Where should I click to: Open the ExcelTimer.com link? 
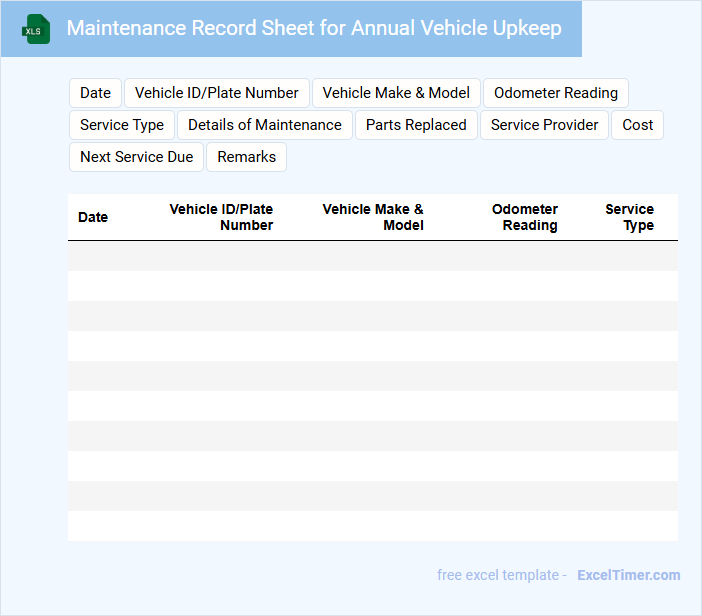click(x=628, y=575)
